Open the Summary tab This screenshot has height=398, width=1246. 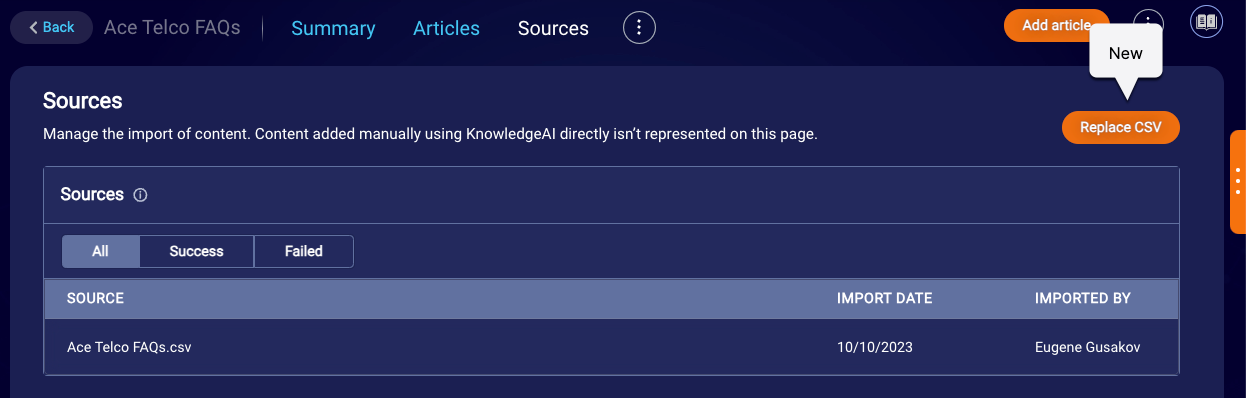pos(333,28)
